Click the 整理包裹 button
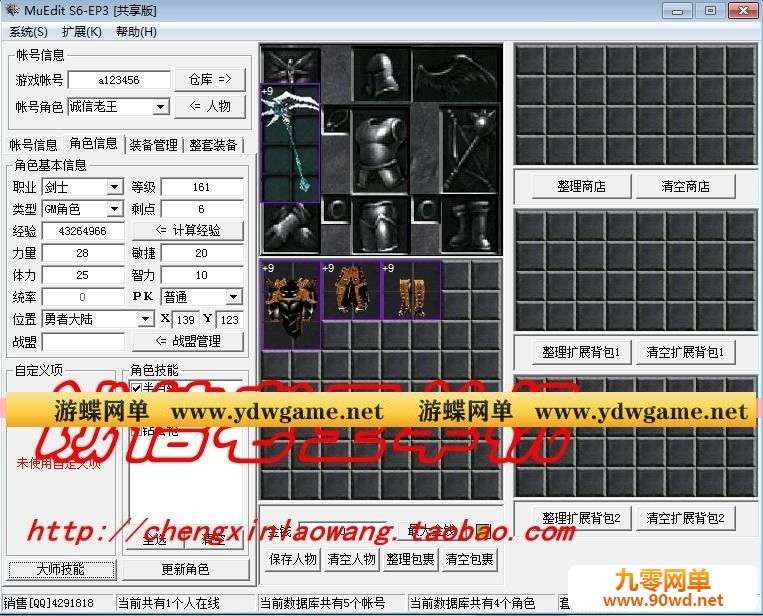Viewport: 763px width, 616px height. pos(410,559)
